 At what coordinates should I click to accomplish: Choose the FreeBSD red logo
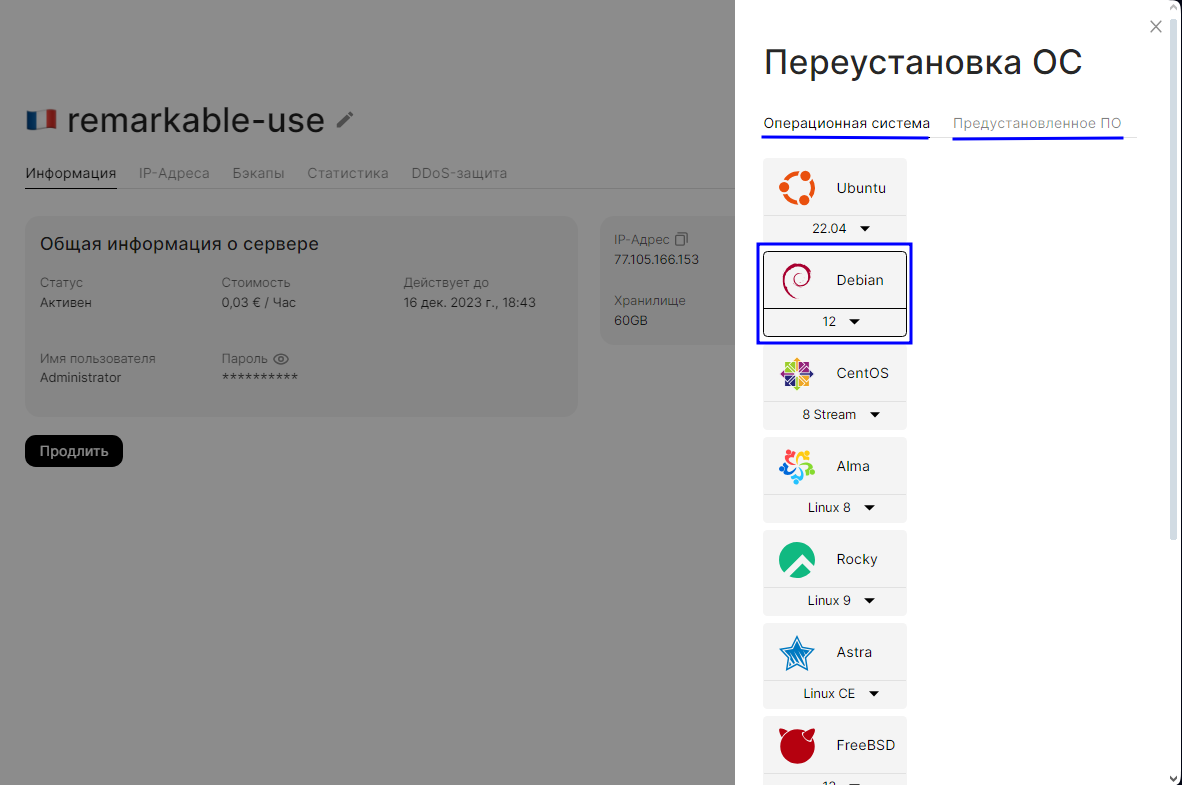[797, 745]
